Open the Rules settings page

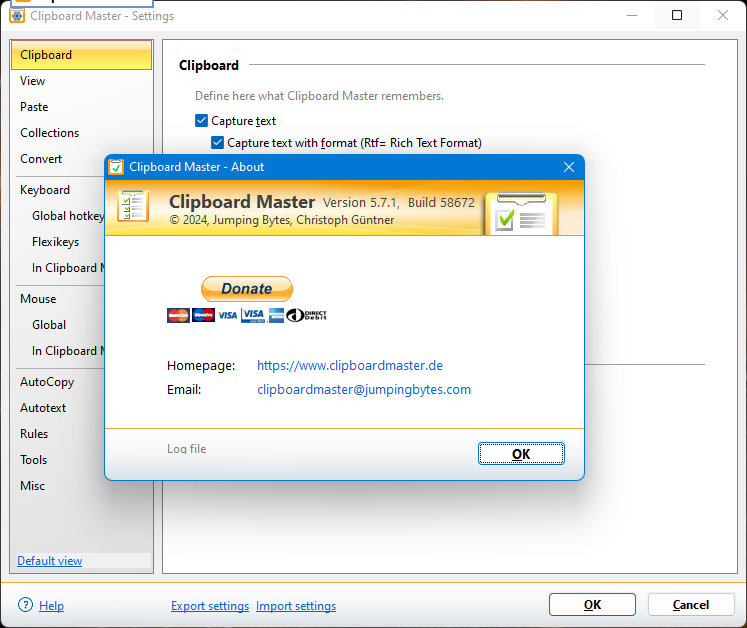tap(34, 434)
